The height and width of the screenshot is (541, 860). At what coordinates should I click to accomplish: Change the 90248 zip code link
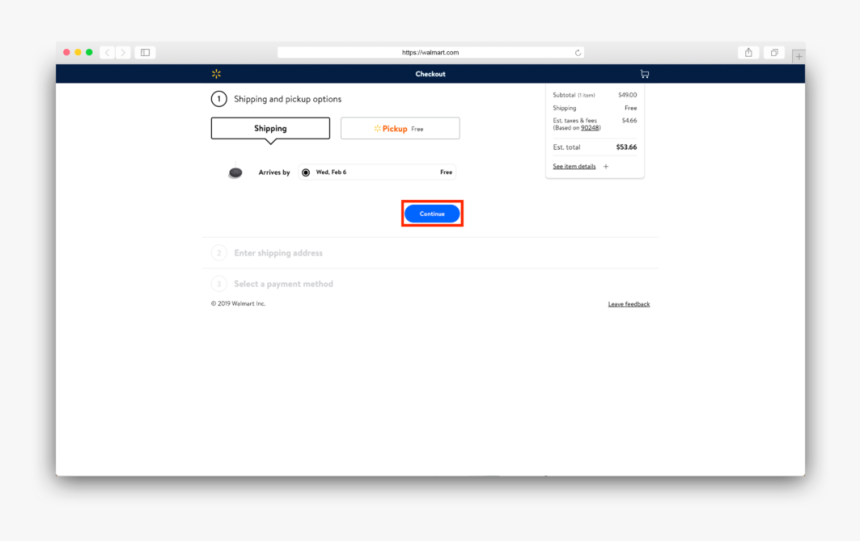click(x=590, y=128)
